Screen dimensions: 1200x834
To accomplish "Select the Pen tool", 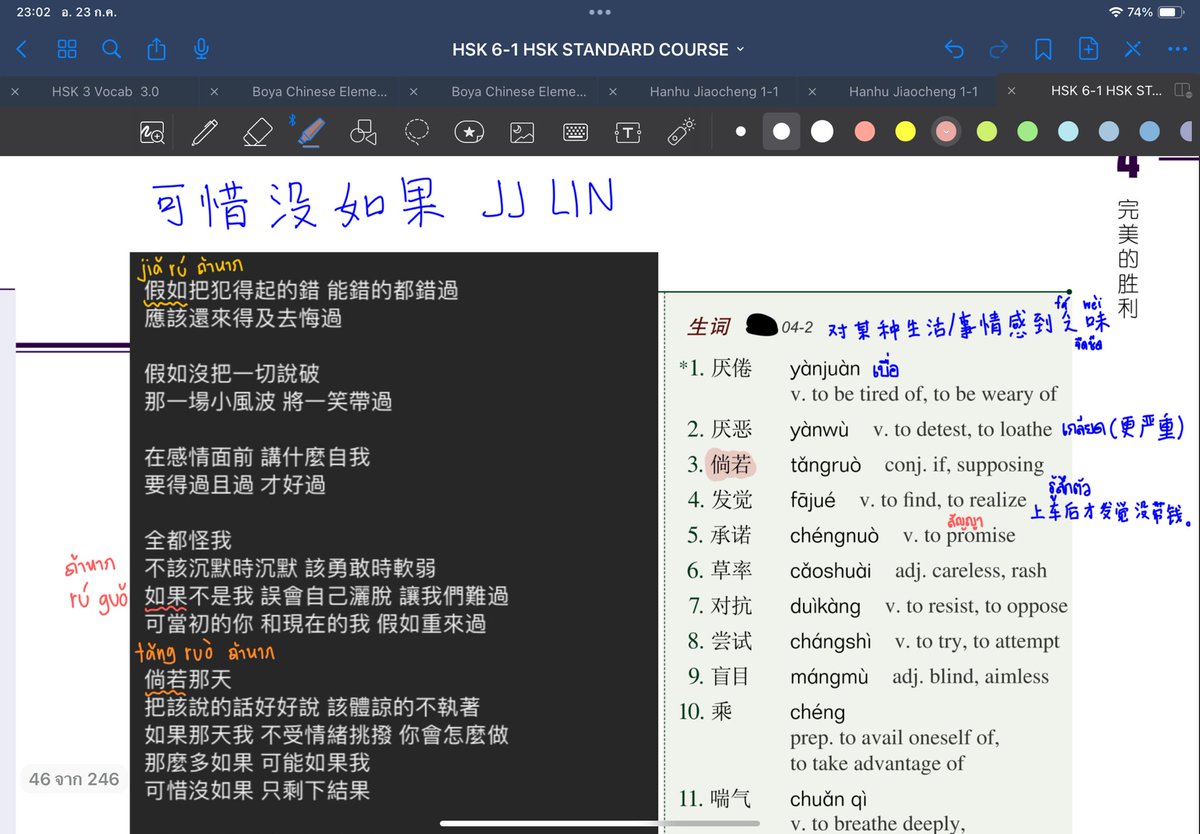I will (x=205, y=132).
